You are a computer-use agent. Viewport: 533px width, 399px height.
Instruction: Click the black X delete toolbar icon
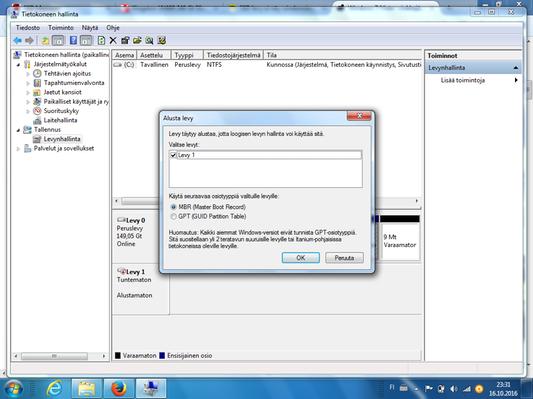[113, 40]
